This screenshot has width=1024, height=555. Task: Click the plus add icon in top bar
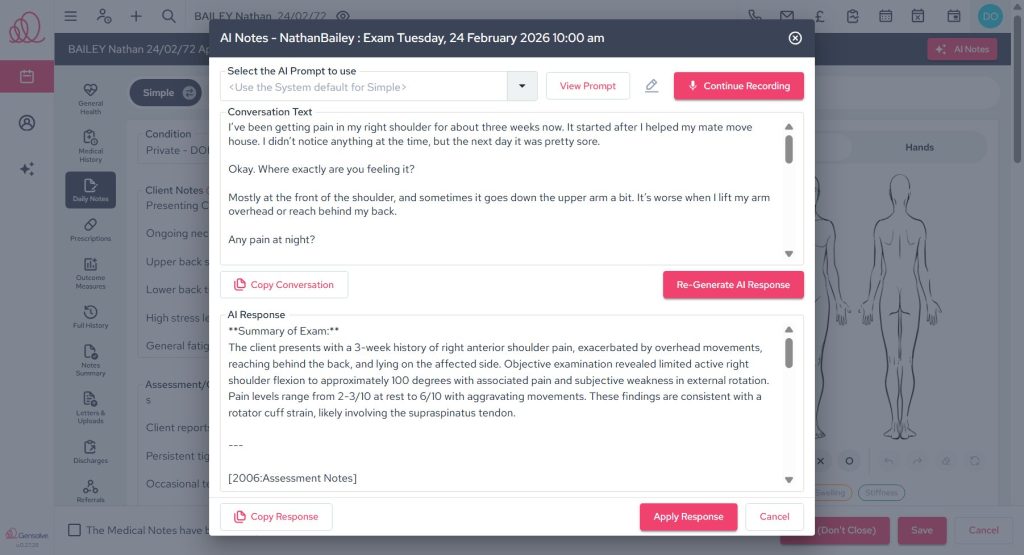point(136,16)
